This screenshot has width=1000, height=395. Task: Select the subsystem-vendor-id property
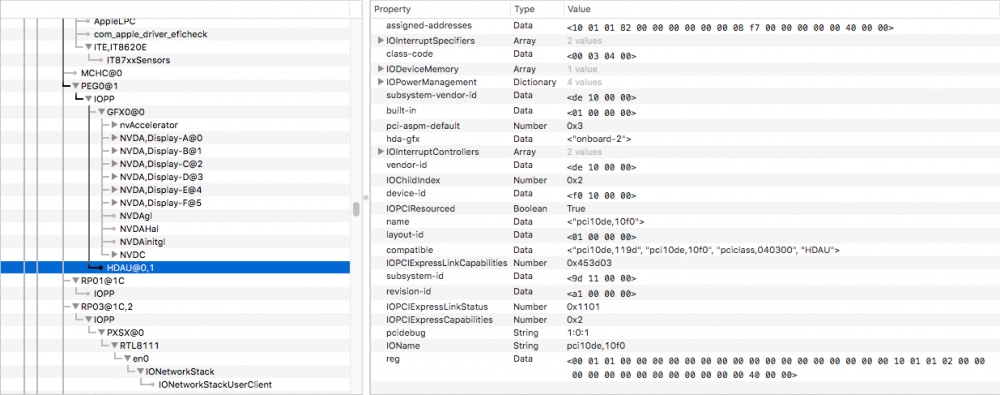(x=686, y=96)
